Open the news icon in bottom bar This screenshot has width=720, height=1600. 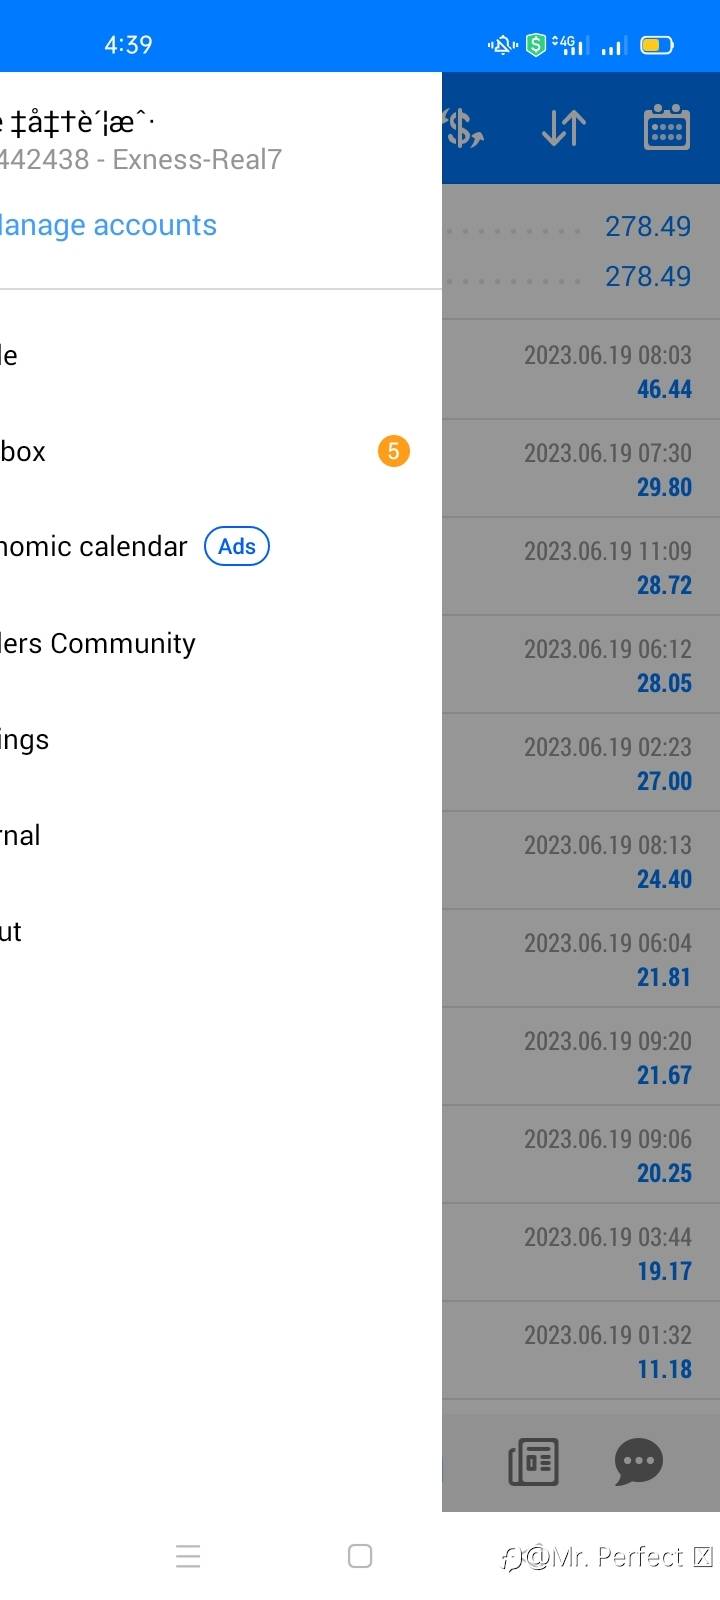[x=533, y=1462]
